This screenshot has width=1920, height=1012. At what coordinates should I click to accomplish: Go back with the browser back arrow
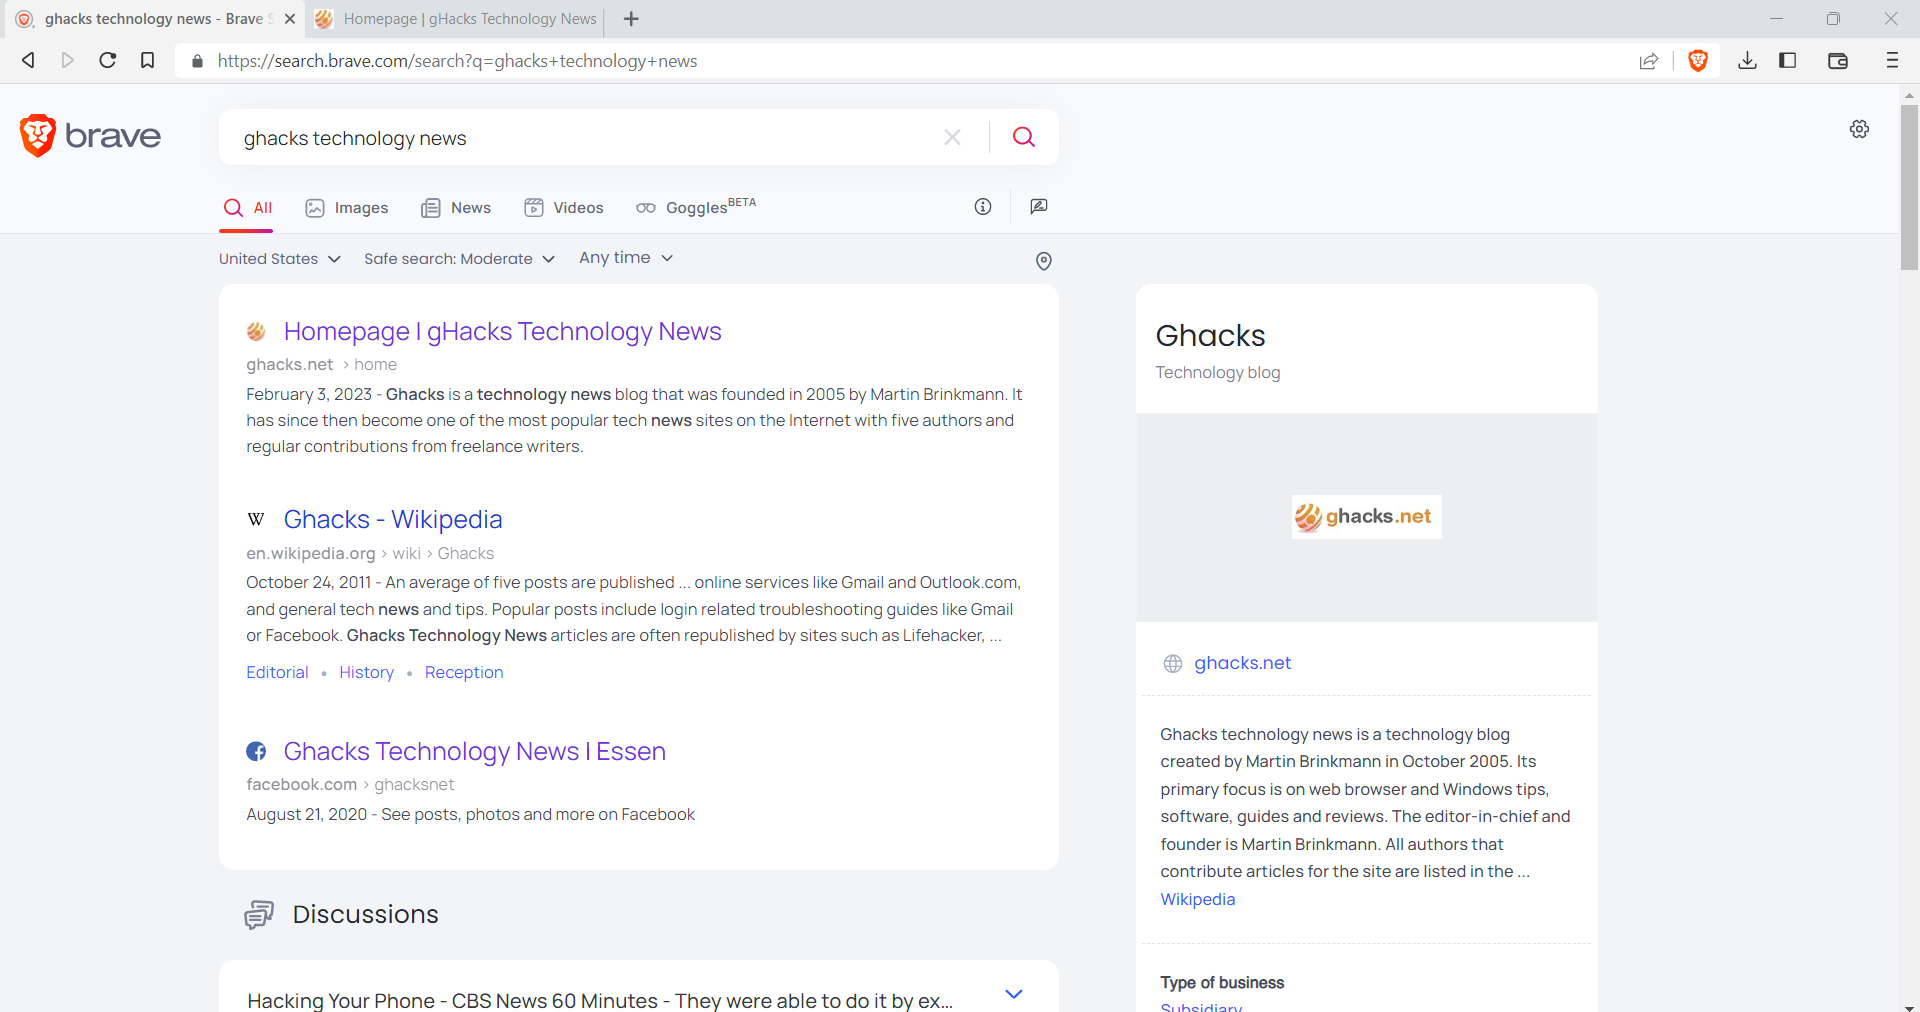pyautogui.click(x=29, y=60)
